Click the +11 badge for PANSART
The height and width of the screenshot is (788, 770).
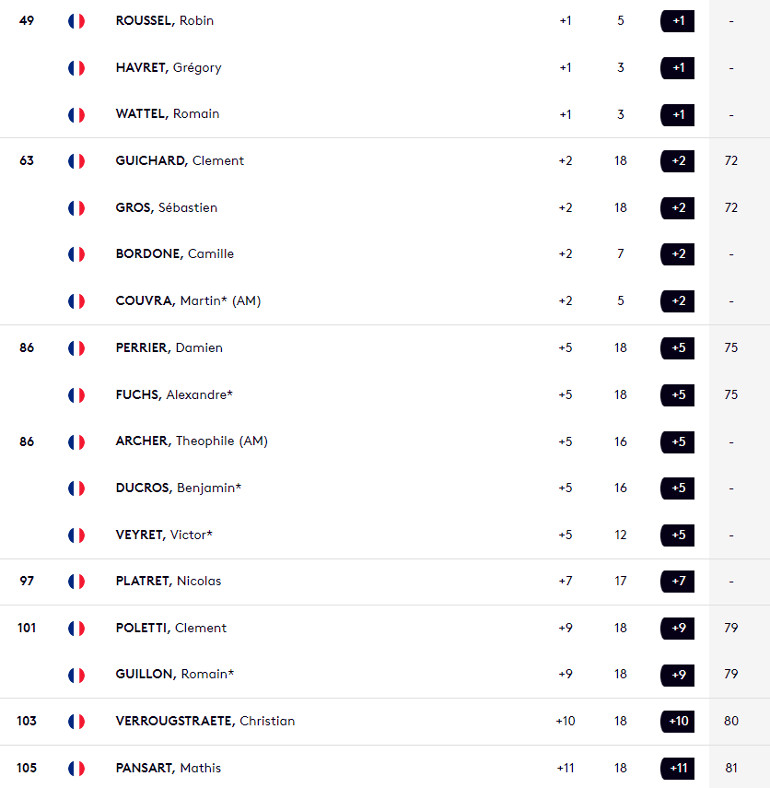(678, 768)
